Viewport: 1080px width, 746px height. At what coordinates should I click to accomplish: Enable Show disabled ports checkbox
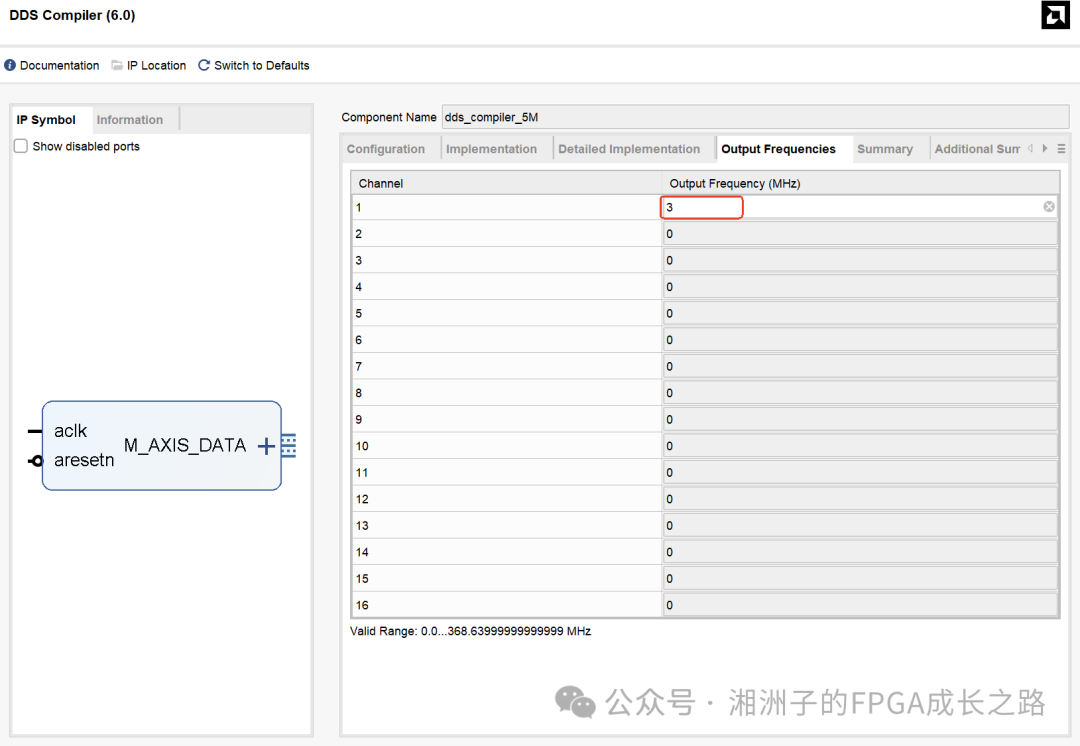[x=21, y=146]
